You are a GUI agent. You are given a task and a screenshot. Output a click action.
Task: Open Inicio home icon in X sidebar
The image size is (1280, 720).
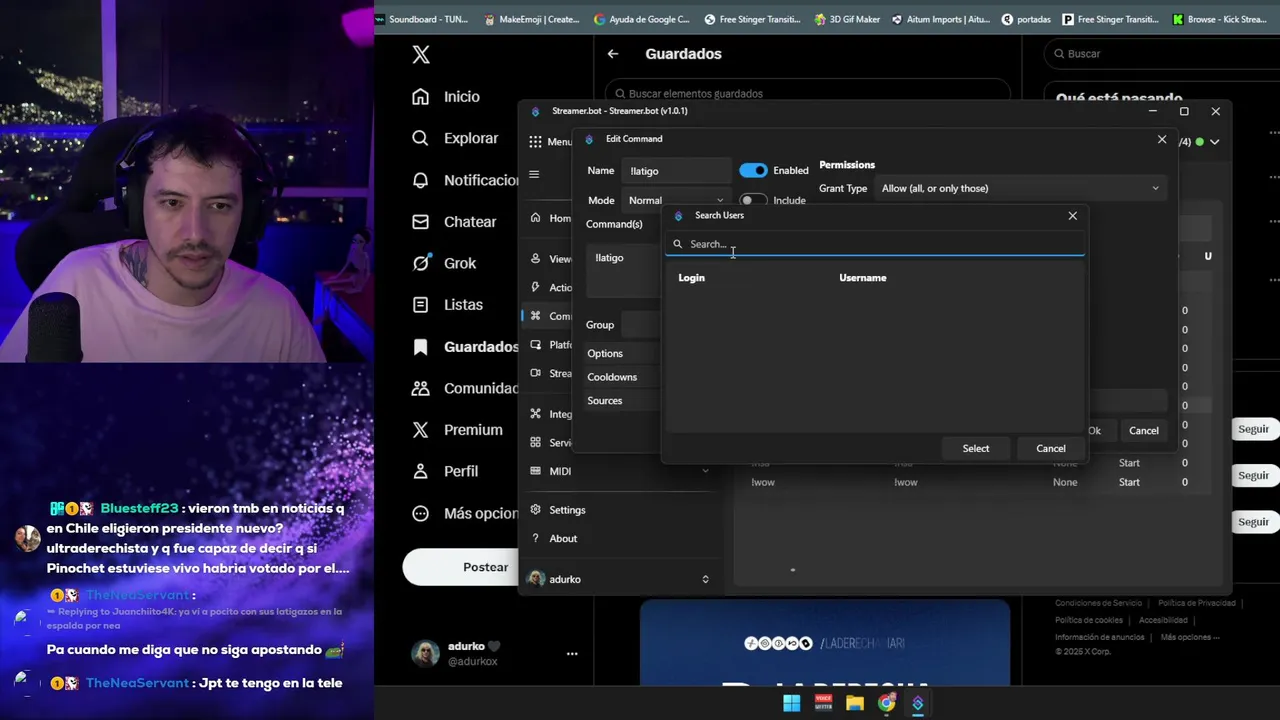click(x=421, y=96)
